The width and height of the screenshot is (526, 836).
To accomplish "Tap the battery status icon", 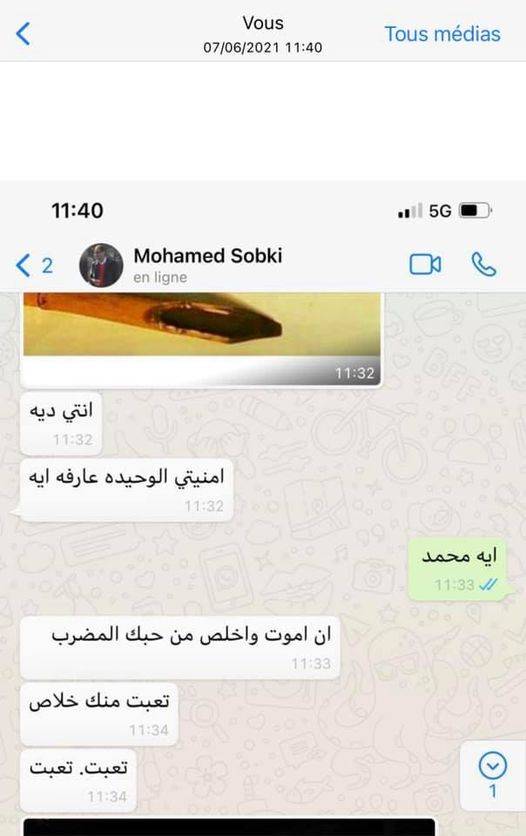I will [475, 211].
